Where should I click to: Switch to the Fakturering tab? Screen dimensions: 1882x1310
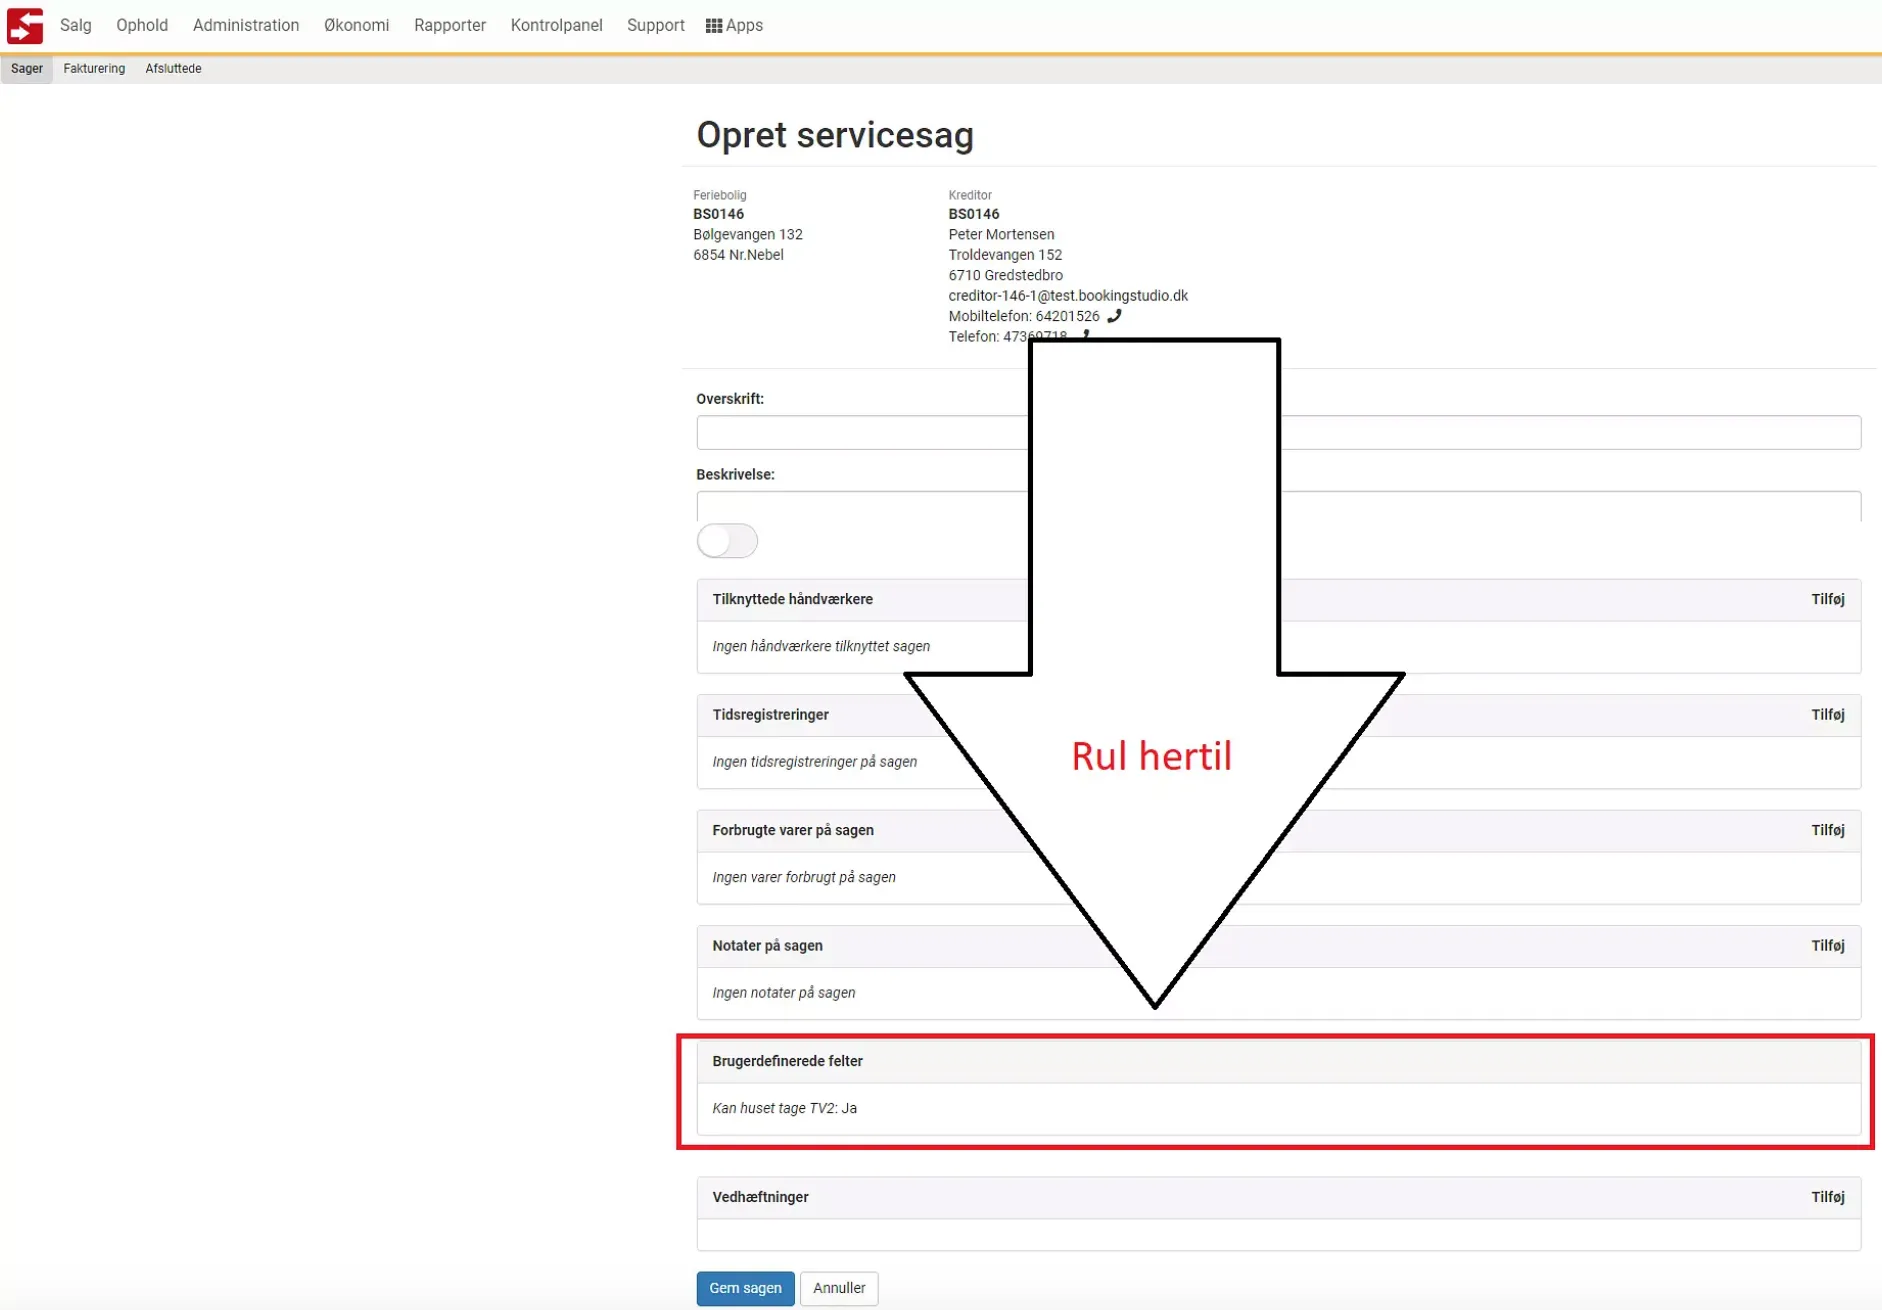(94, 69)
